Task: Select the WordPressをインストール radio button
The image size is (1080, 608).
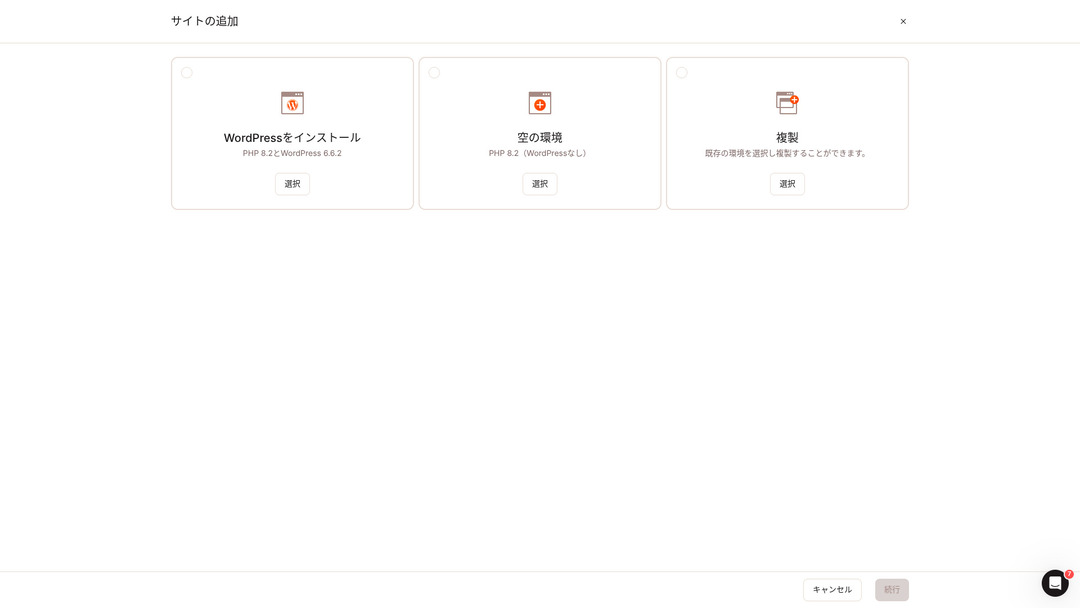Action: (187, 72)
